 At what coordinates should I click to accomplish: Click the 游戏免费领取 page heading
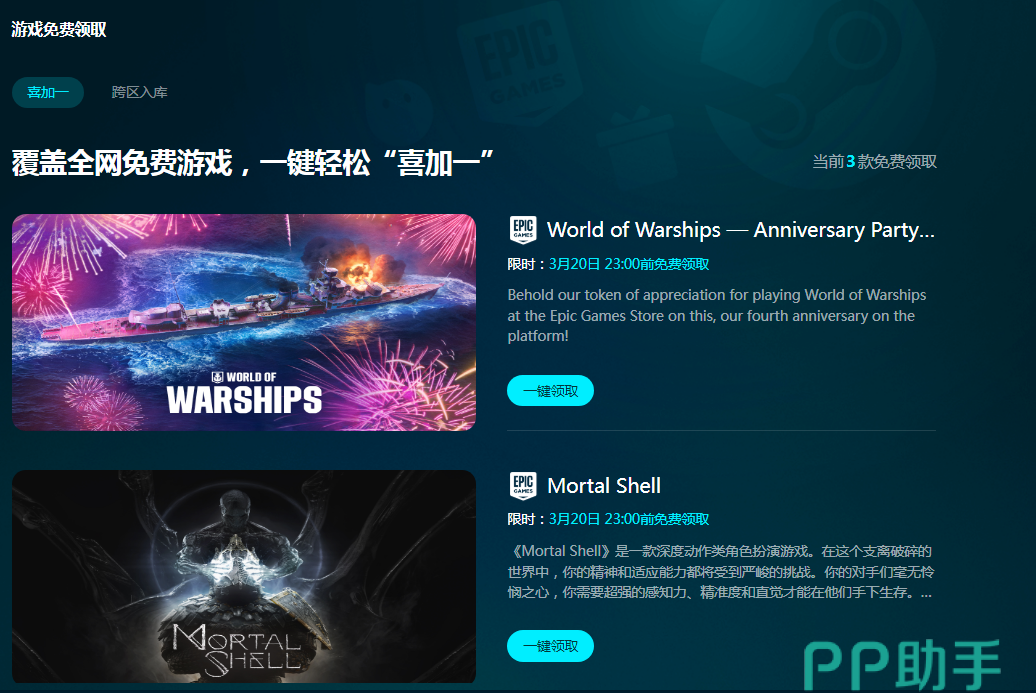point(59,29)
